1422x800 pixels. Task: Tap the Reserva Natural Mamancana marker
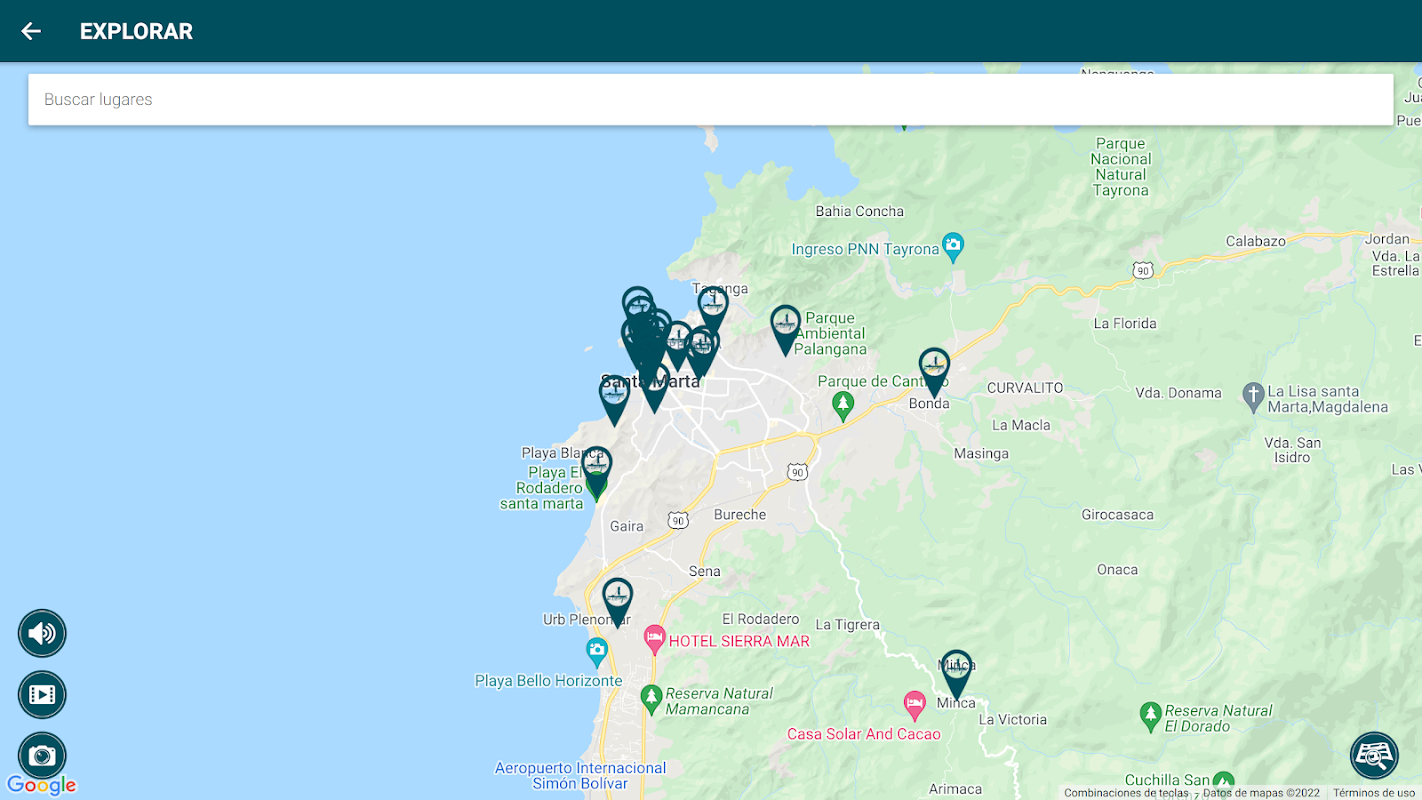(x=652, y=698)
